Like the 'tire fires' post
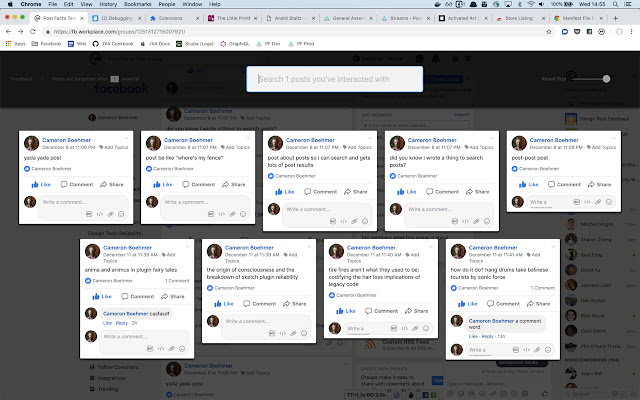The height and width of the screenshot is (400, 640). pos(346,311)
